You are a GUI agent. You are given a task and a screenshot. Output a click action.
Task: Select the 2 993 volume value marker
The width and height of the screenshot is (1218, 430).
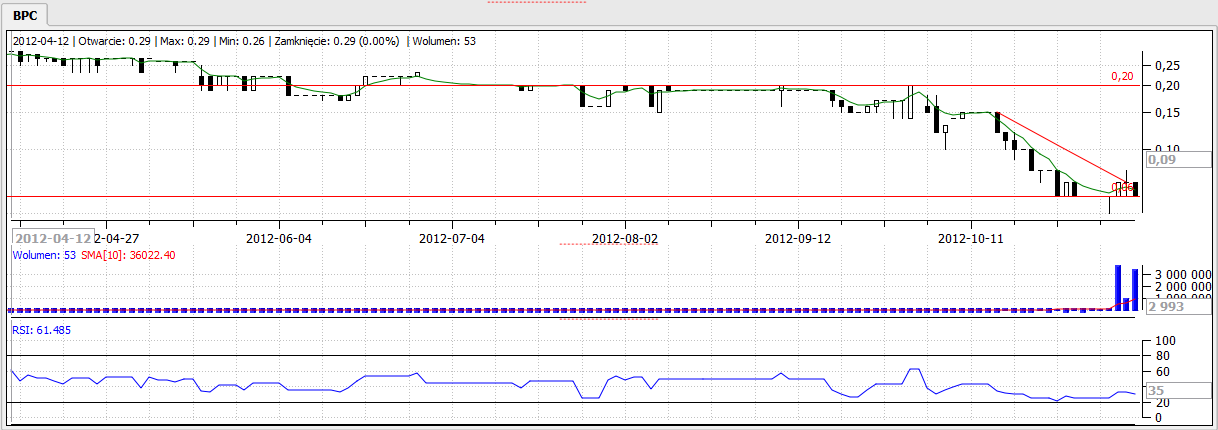[x=1166, y=307]
